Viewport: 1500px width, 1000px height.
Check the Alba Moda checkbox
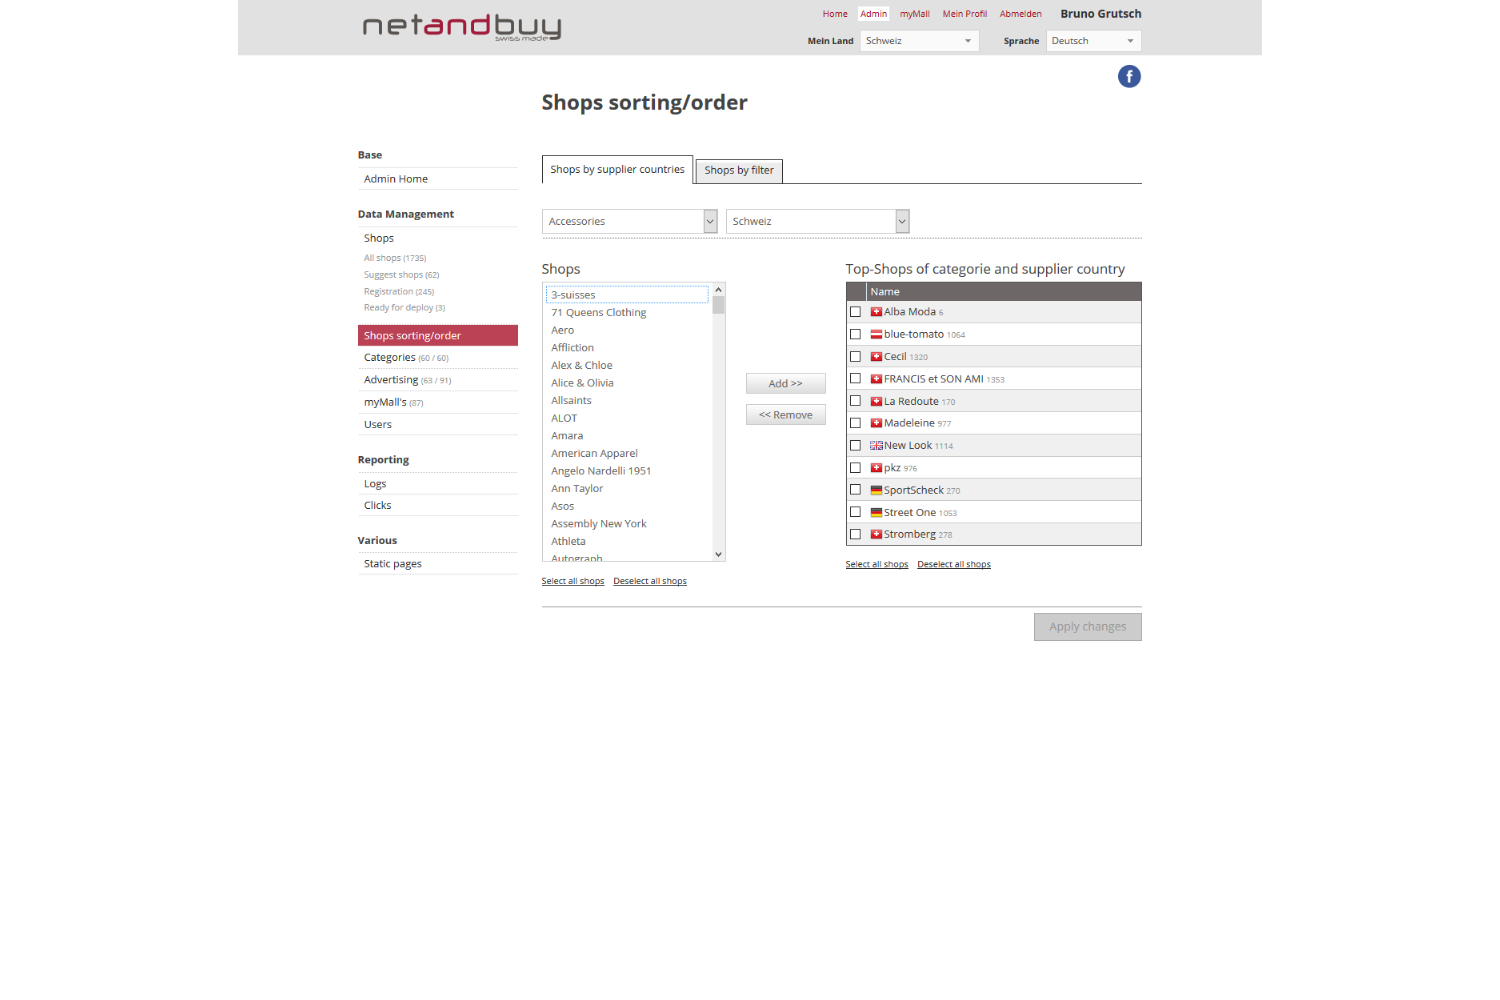coord(855,312)
